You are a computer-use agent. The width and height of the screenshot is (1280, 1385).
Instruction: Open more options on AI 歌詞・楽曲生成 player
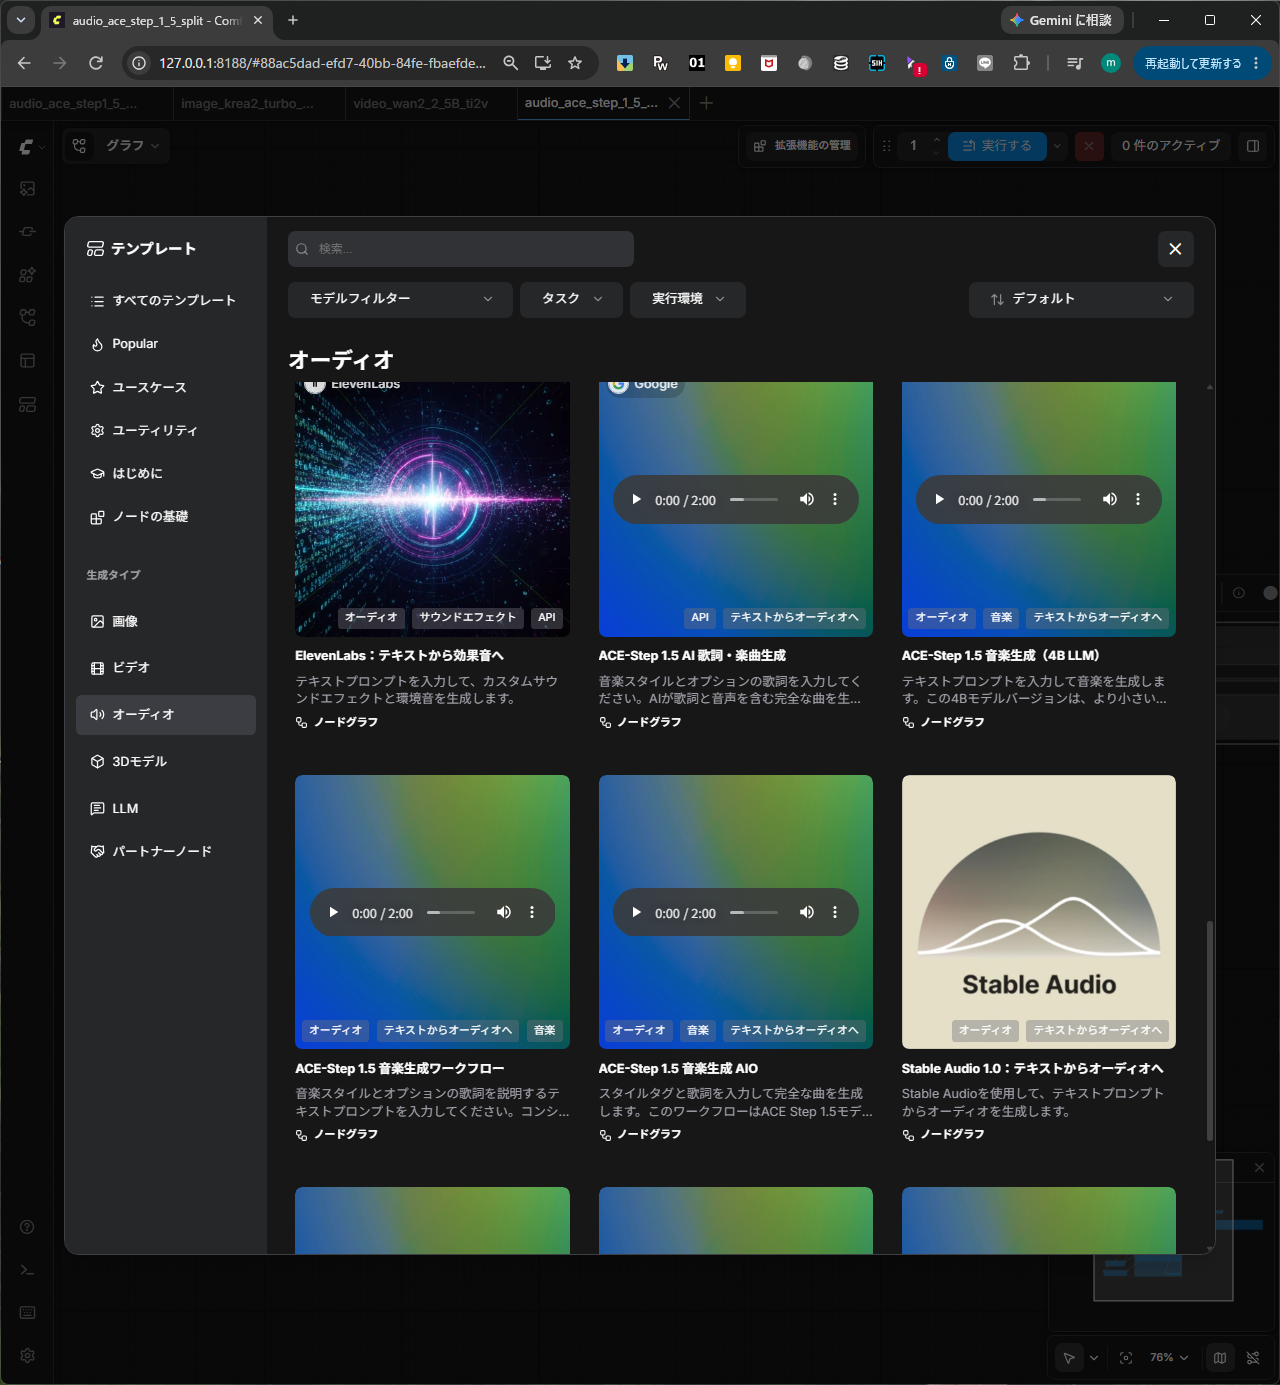(835, 499)
